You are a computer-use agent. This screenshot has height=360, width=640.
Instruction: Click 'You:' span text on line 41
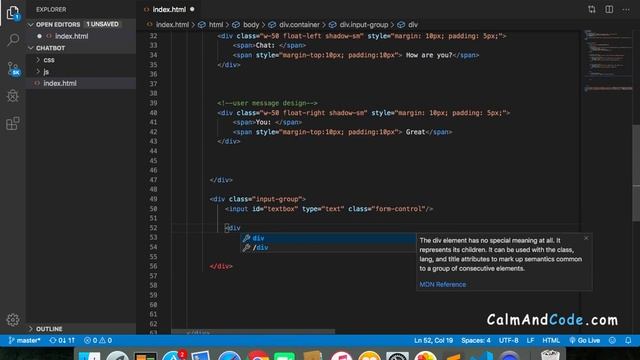263,122
